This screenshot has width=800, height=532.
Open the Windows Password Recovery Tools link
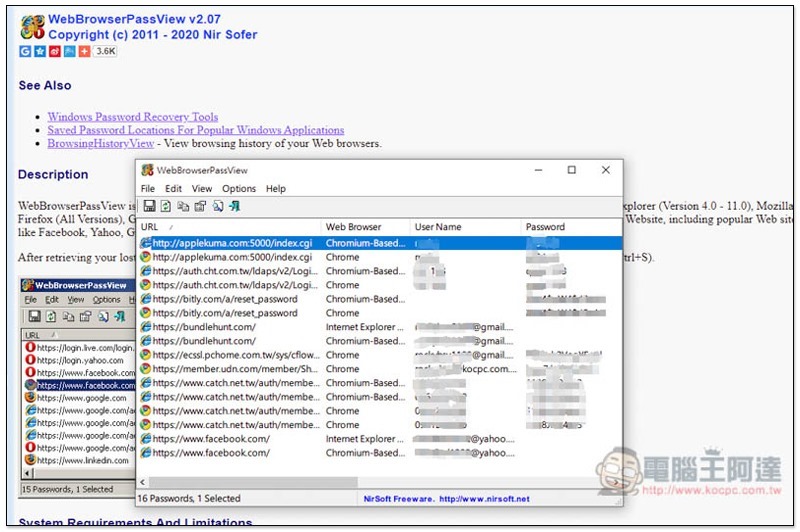coord(133,117)
